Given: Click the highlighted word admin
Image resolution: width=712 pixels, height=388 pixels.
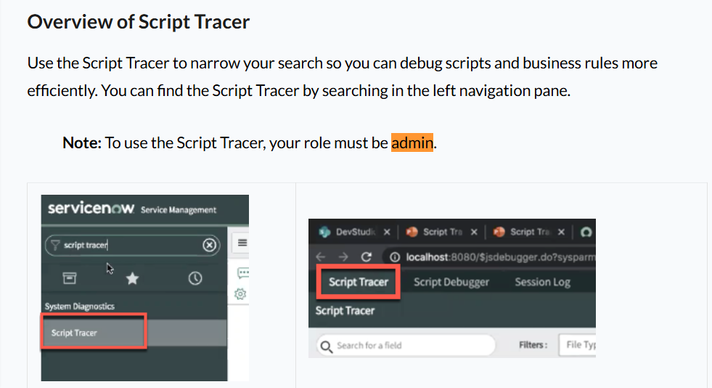Looking at the screenshot, I should click(412, 143).
